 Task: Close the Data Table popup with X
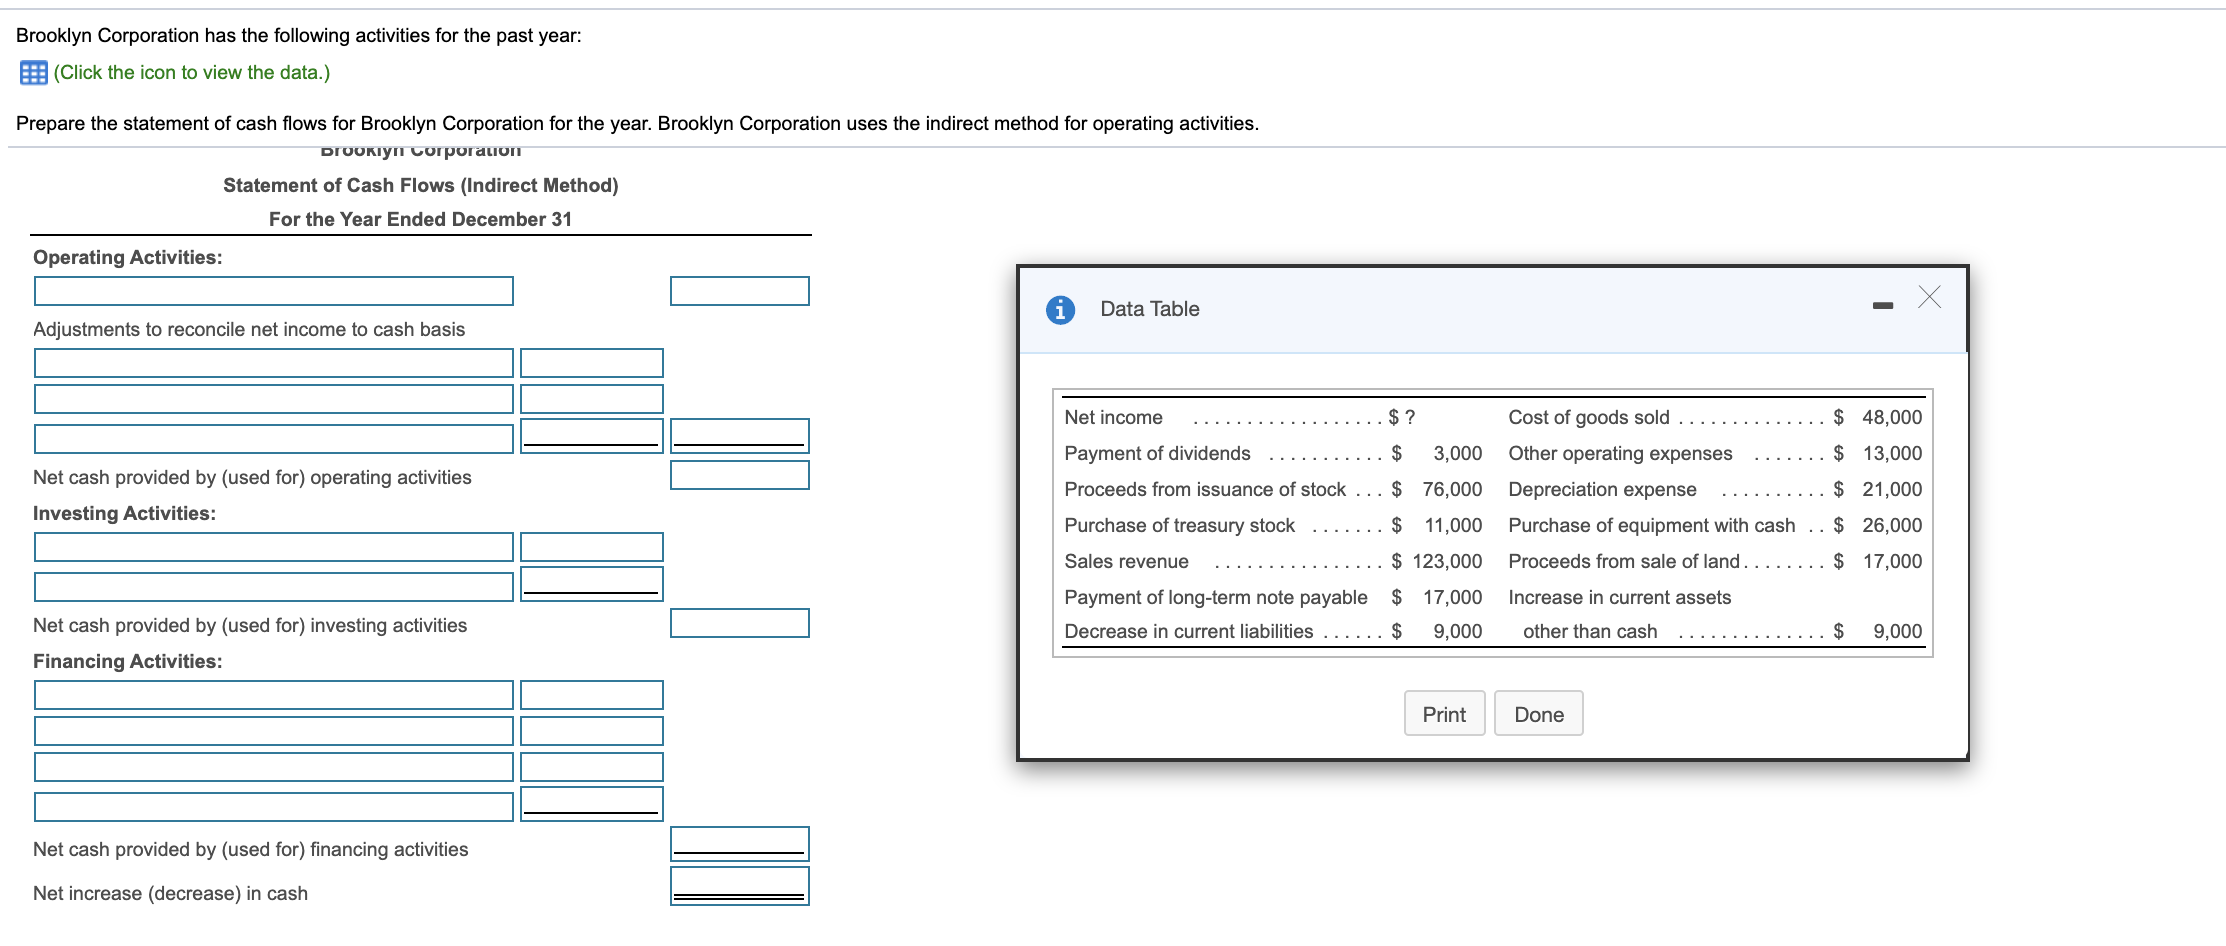click(1930, 297)
